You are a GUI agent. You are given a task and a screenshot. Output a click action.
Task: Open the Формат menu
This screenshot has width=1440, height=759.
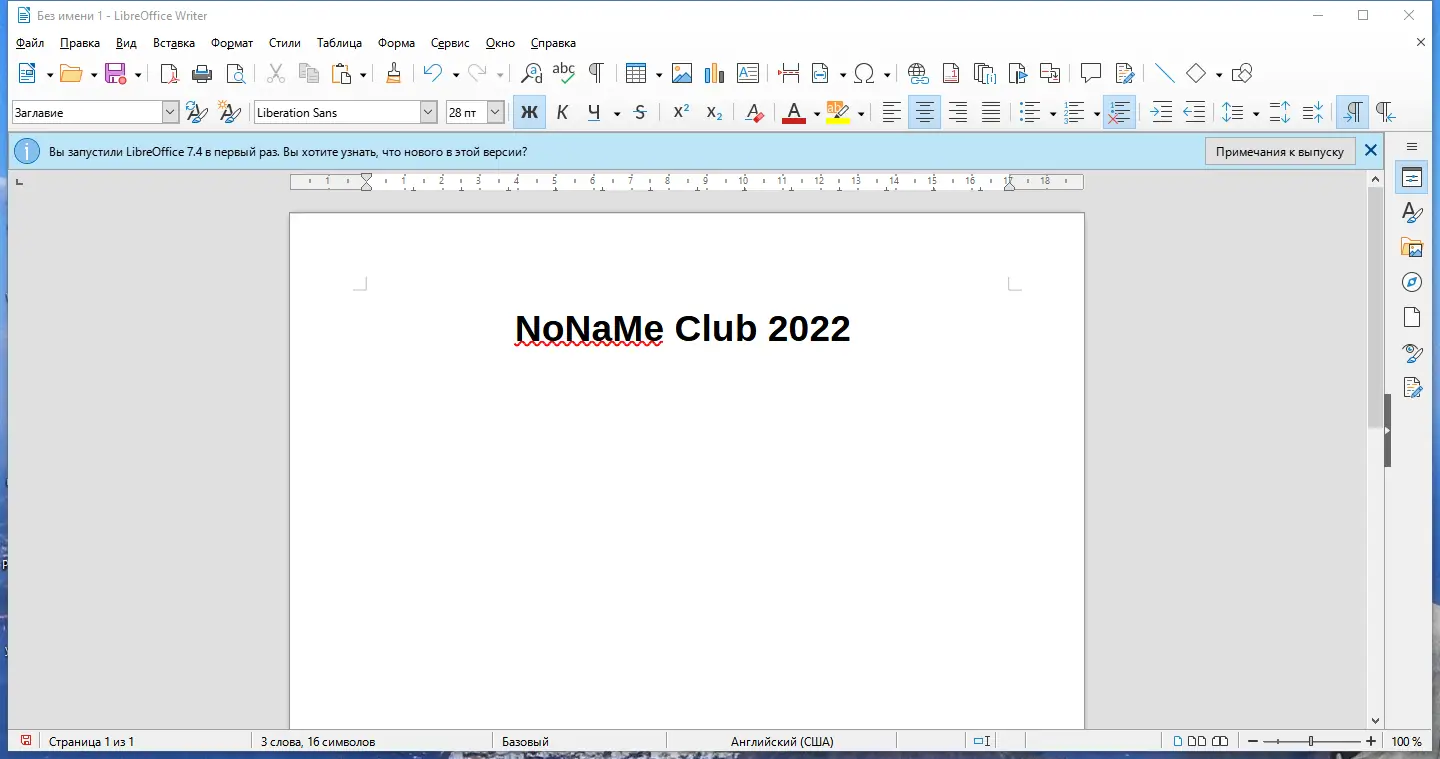click(231, 43)
